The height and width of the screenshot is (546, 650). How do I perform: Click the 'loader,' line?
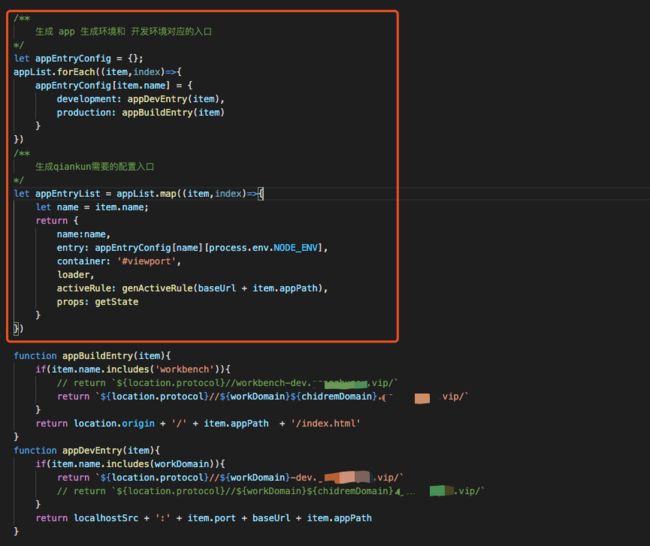point(75,275)
